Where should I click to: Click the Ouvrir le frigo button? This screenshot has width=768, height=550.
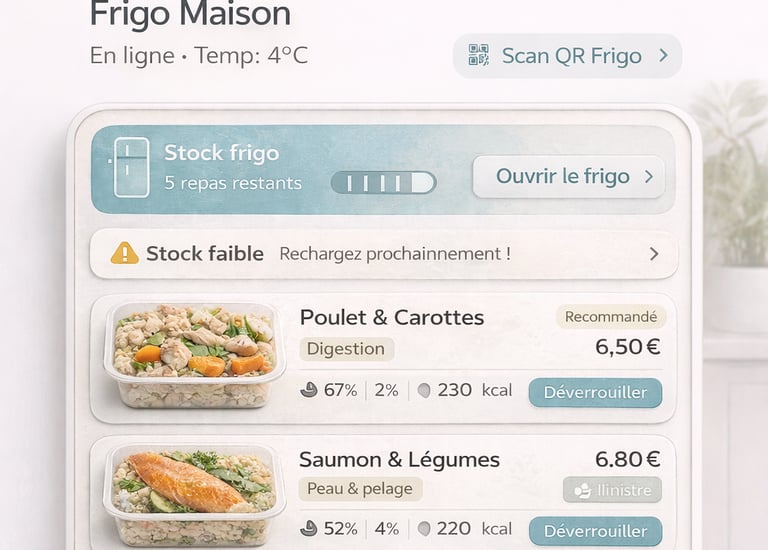click(x=569, y=176)
